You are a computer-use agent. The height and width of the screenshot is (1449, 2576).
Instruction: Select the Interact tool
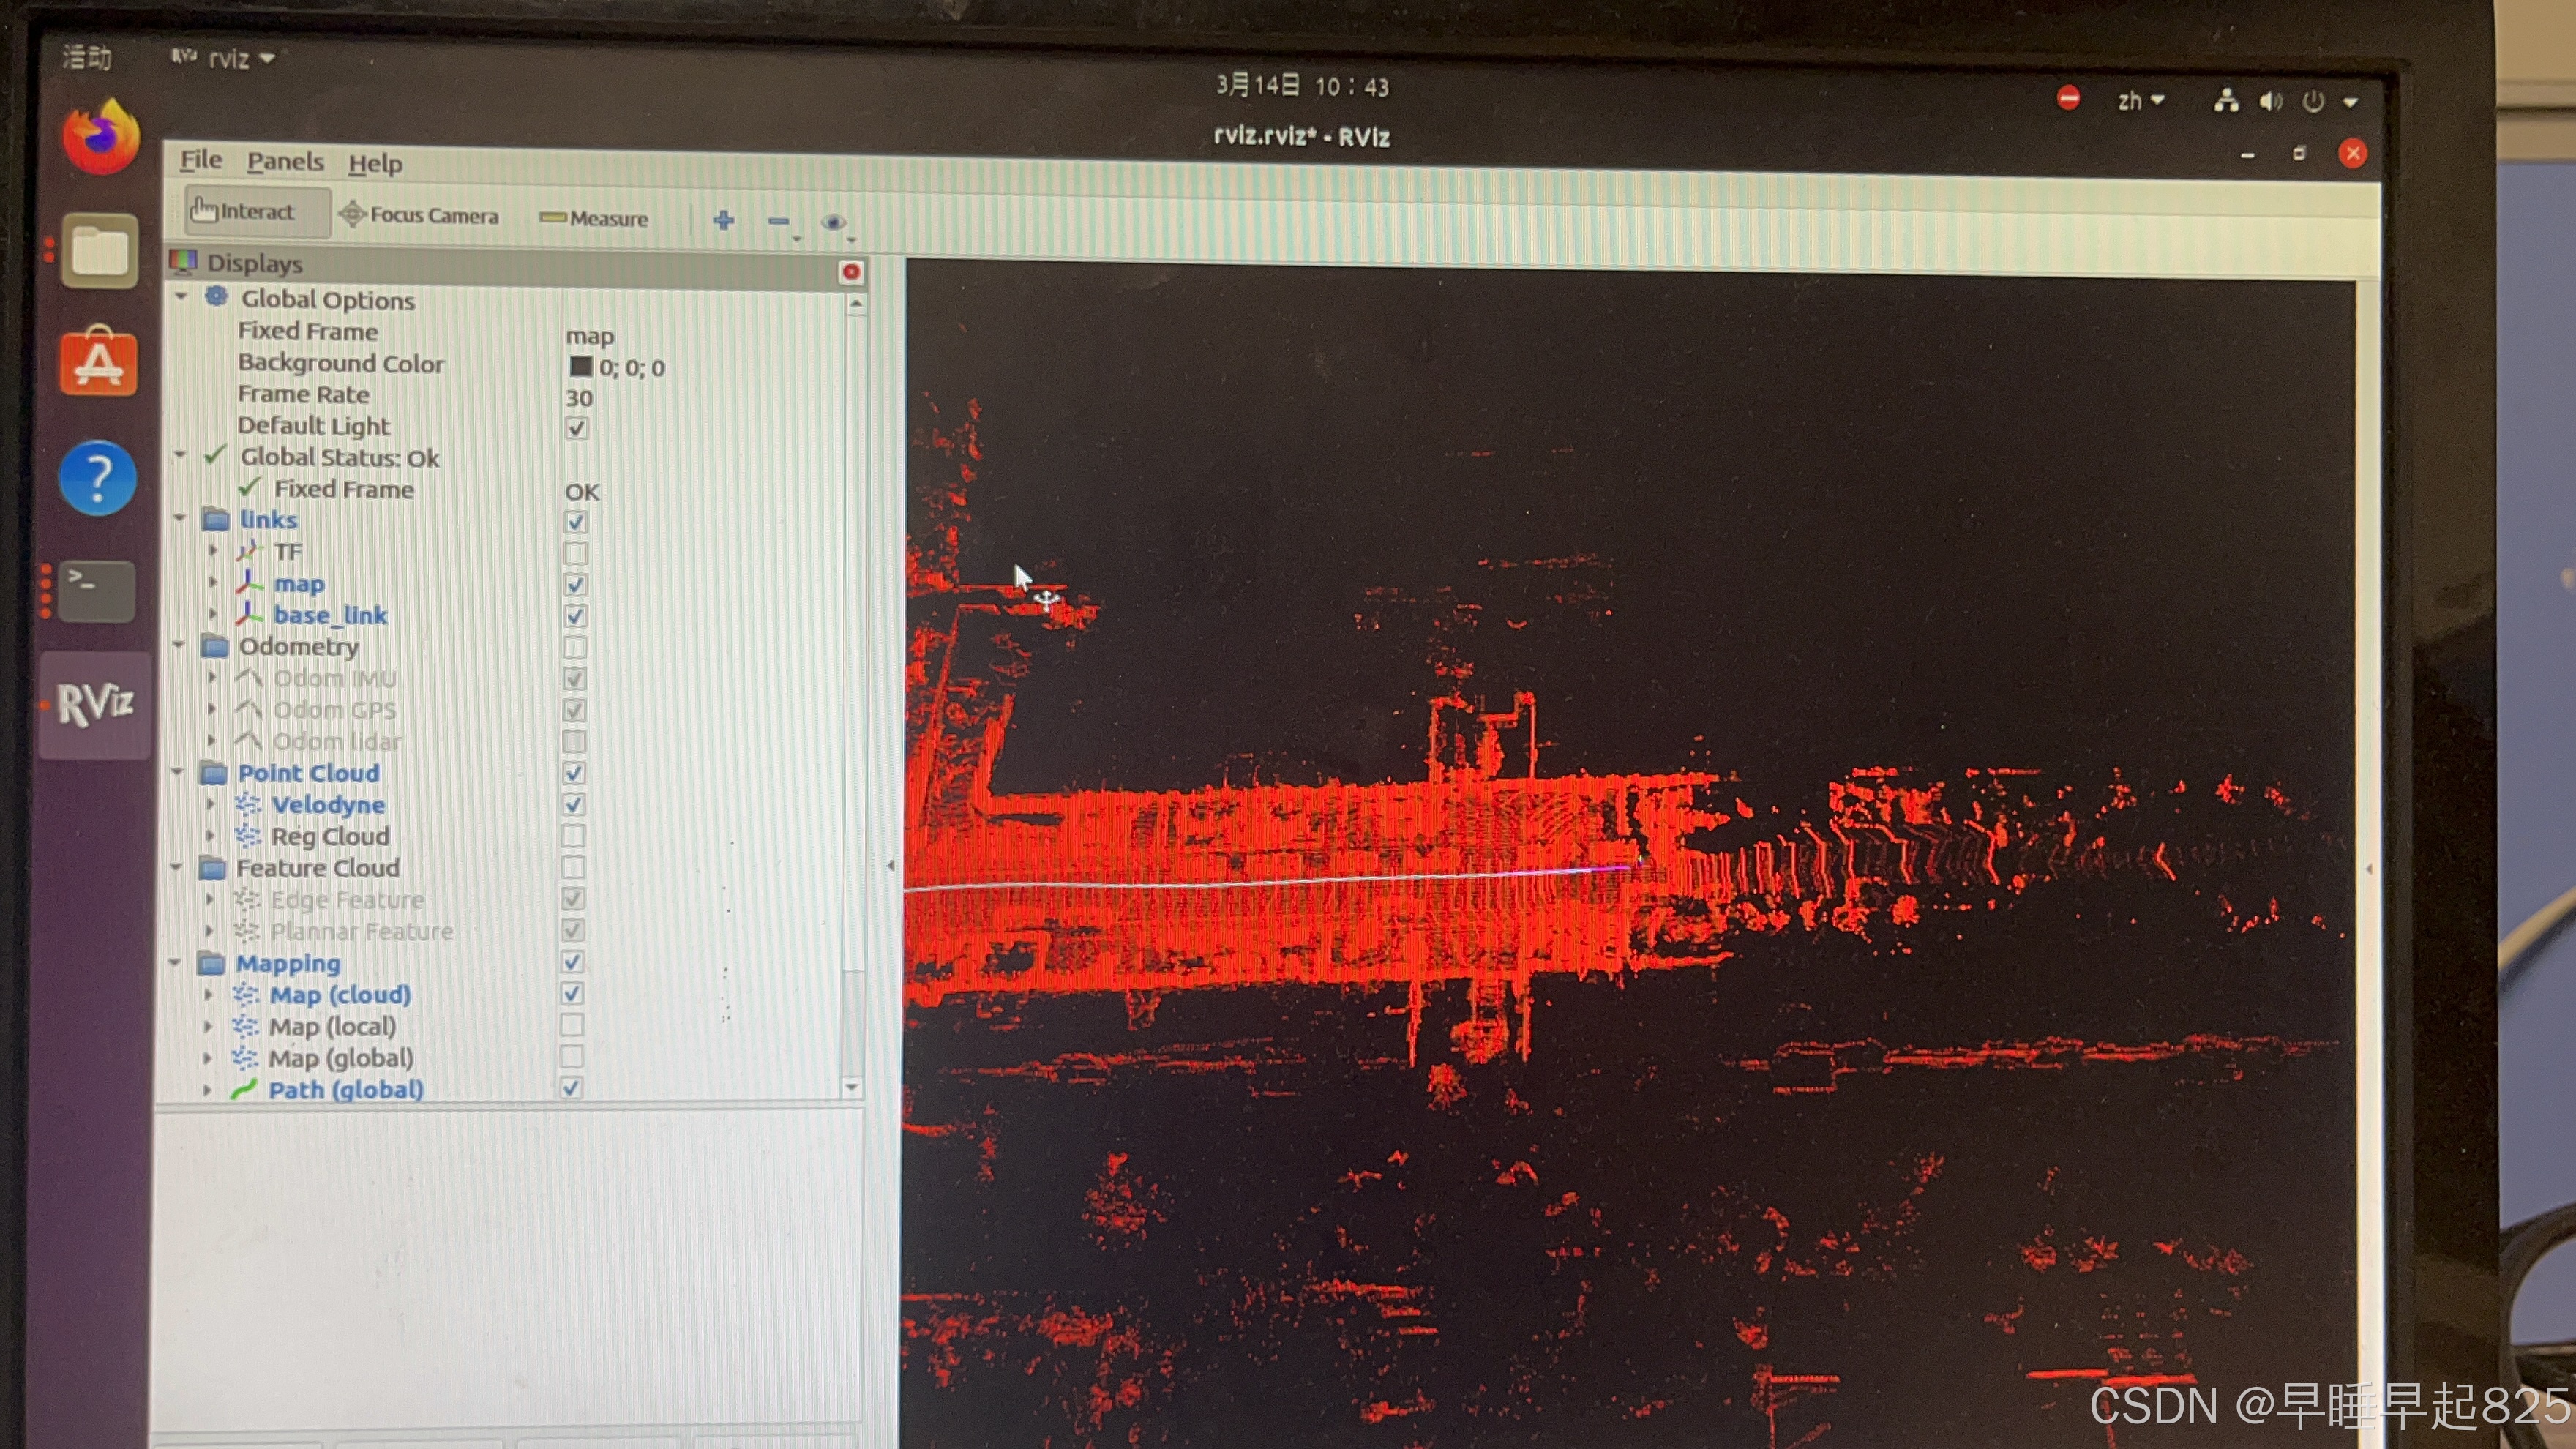(244, 212)
